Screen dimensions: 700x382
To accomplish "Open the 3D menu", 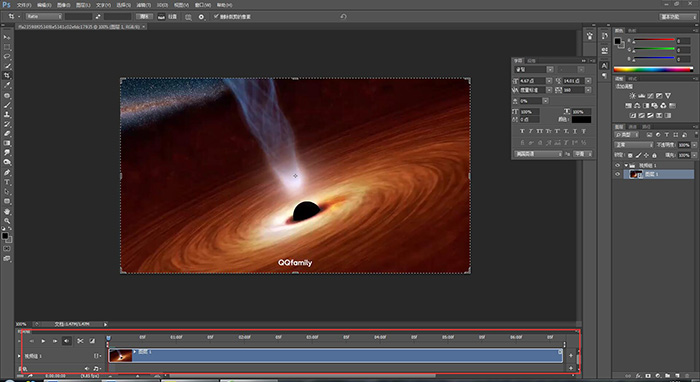I will 162,5.
